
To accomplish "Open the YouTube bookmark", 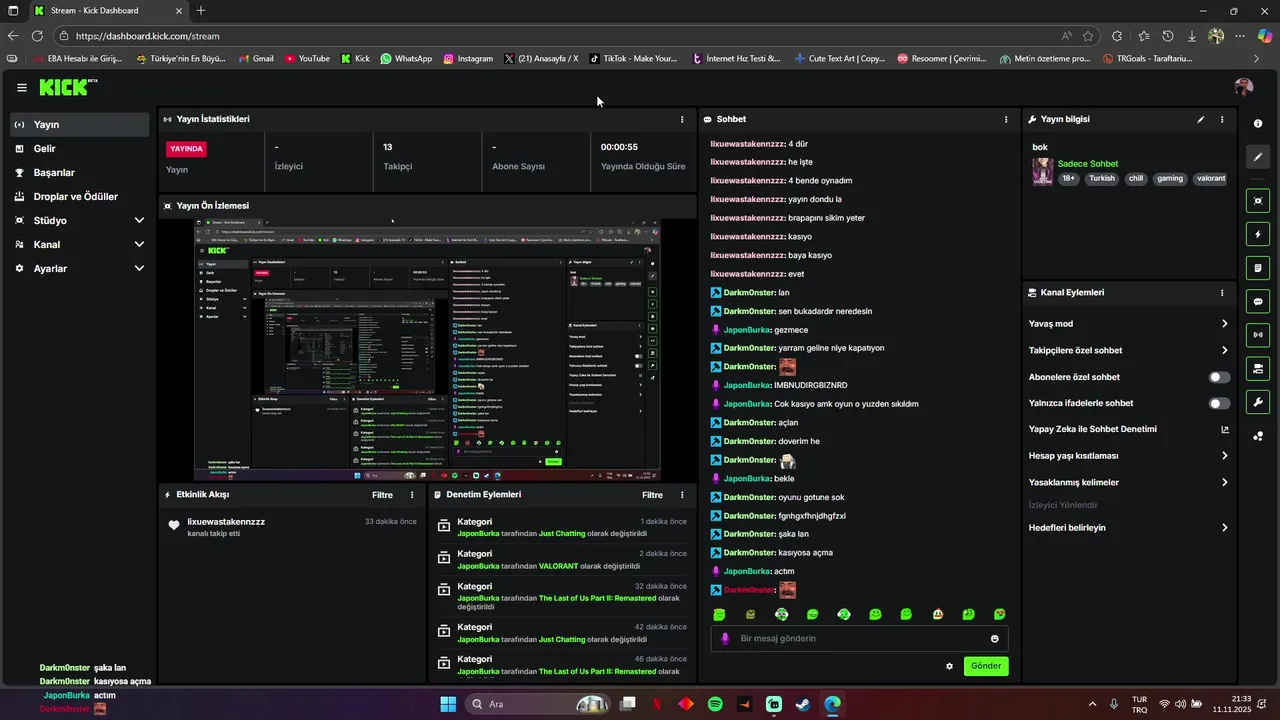I will click(307, 59).
